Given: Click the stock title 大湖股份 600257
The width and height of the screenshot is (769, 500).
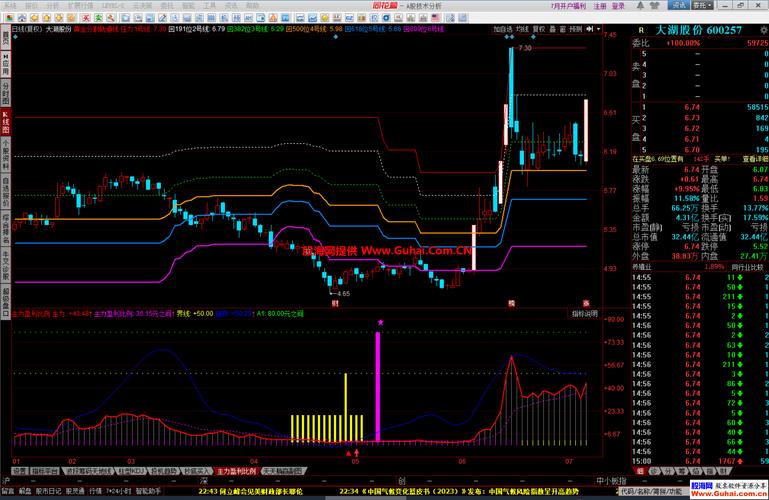Looking at the screenshot, I should 699,30.
